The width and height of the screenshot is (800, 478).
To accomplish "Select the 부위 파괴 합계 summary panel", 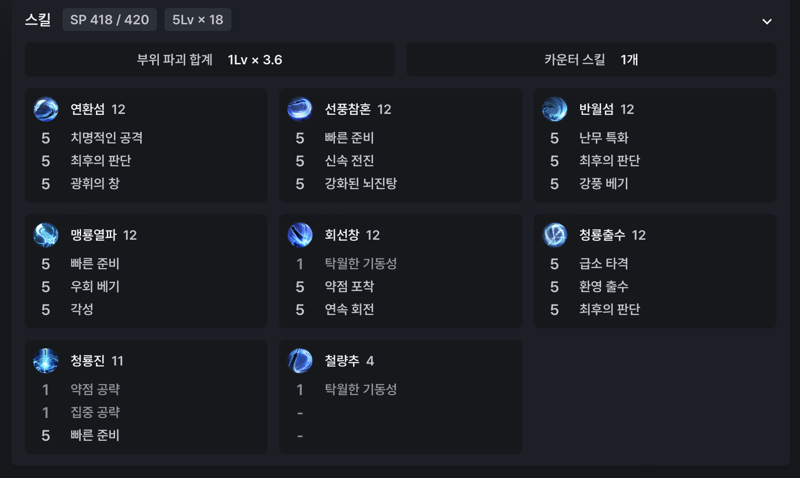I will click(210, 60).
